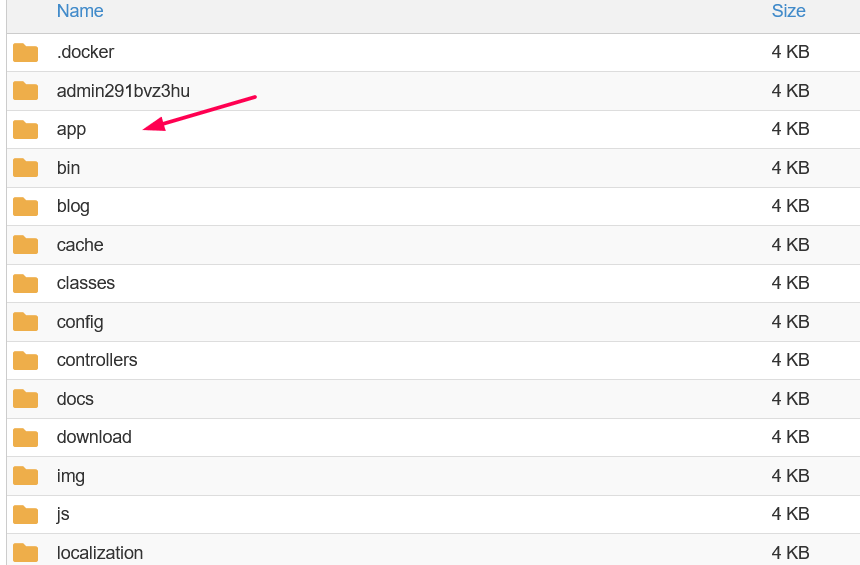Open the docs folder name

75,399
